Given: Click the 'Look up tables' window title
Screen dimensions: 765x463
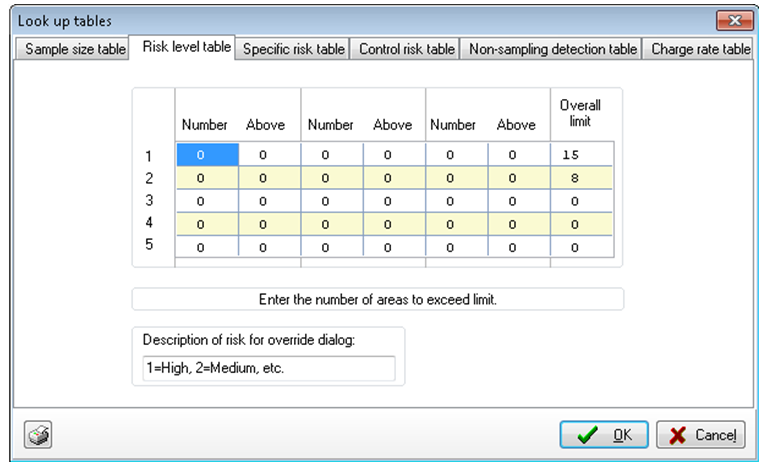Looking at the screenshot, I should click(64, 21).
